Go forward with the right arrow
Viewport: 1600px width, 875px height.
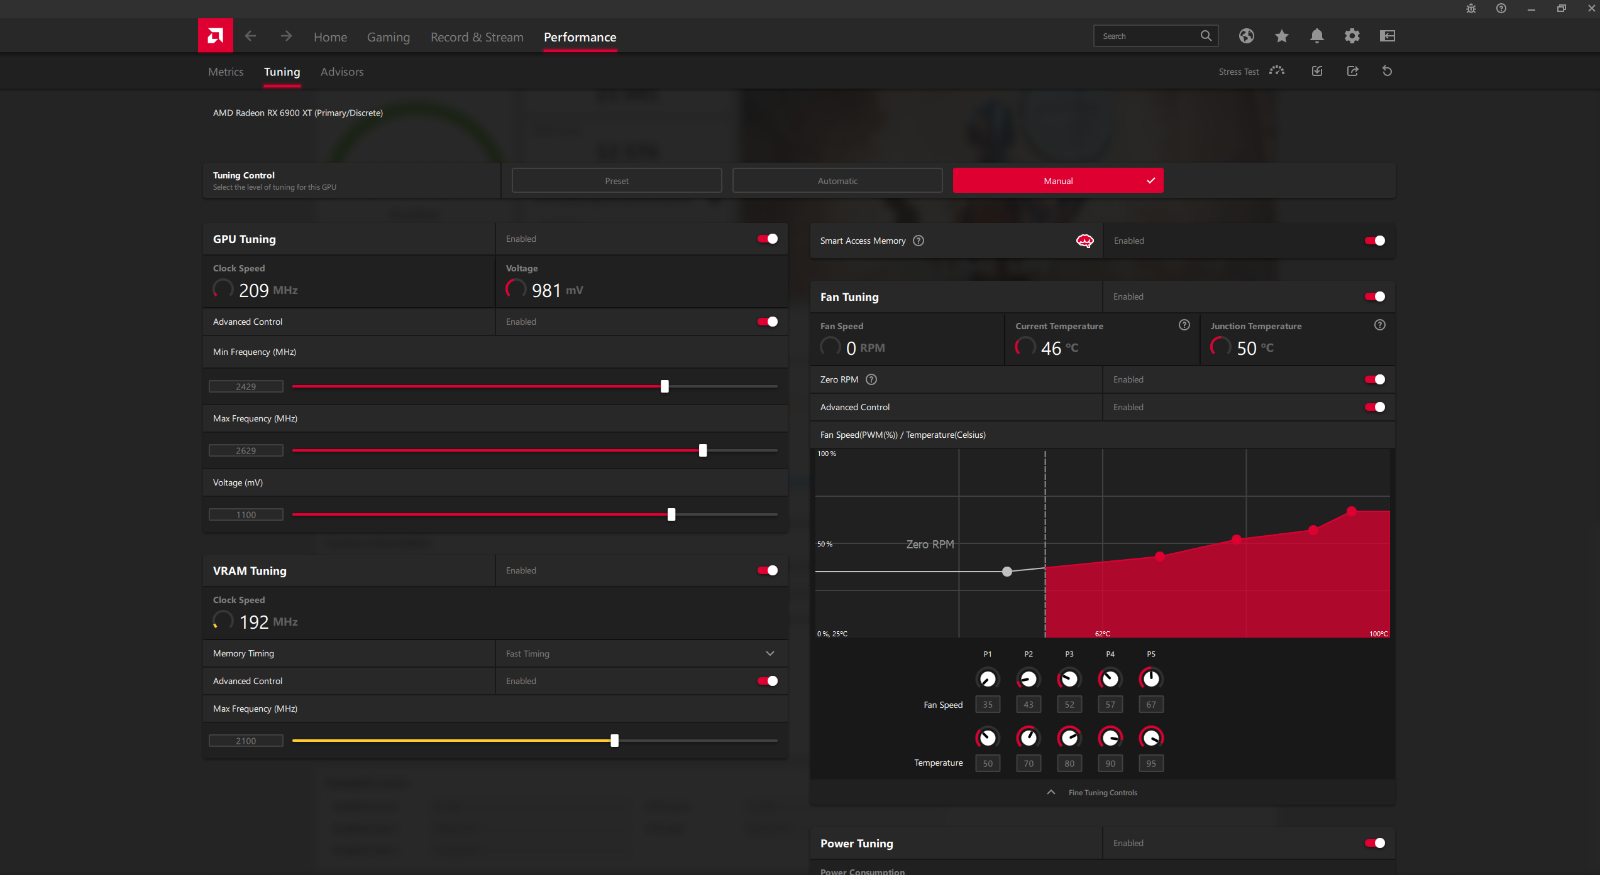tap(286, 36)
